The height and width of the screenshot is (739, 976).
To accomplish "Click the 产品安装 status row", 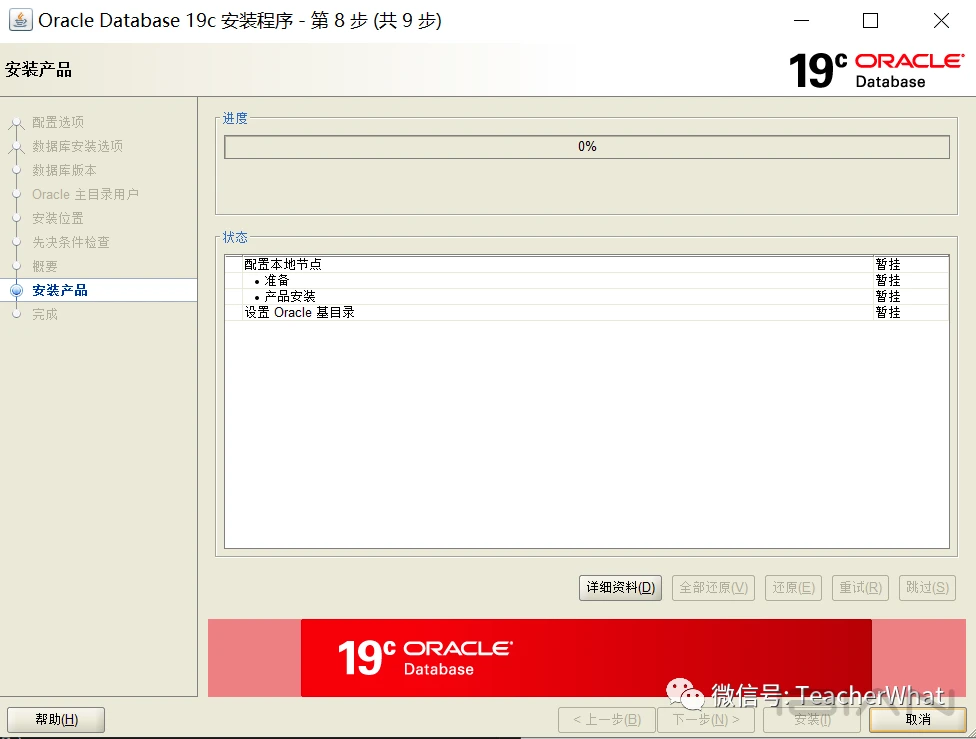I will point(587,296).
